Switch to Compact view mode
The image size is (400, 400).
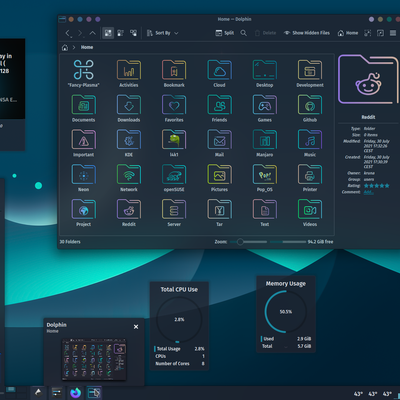(x=120, y=33)
